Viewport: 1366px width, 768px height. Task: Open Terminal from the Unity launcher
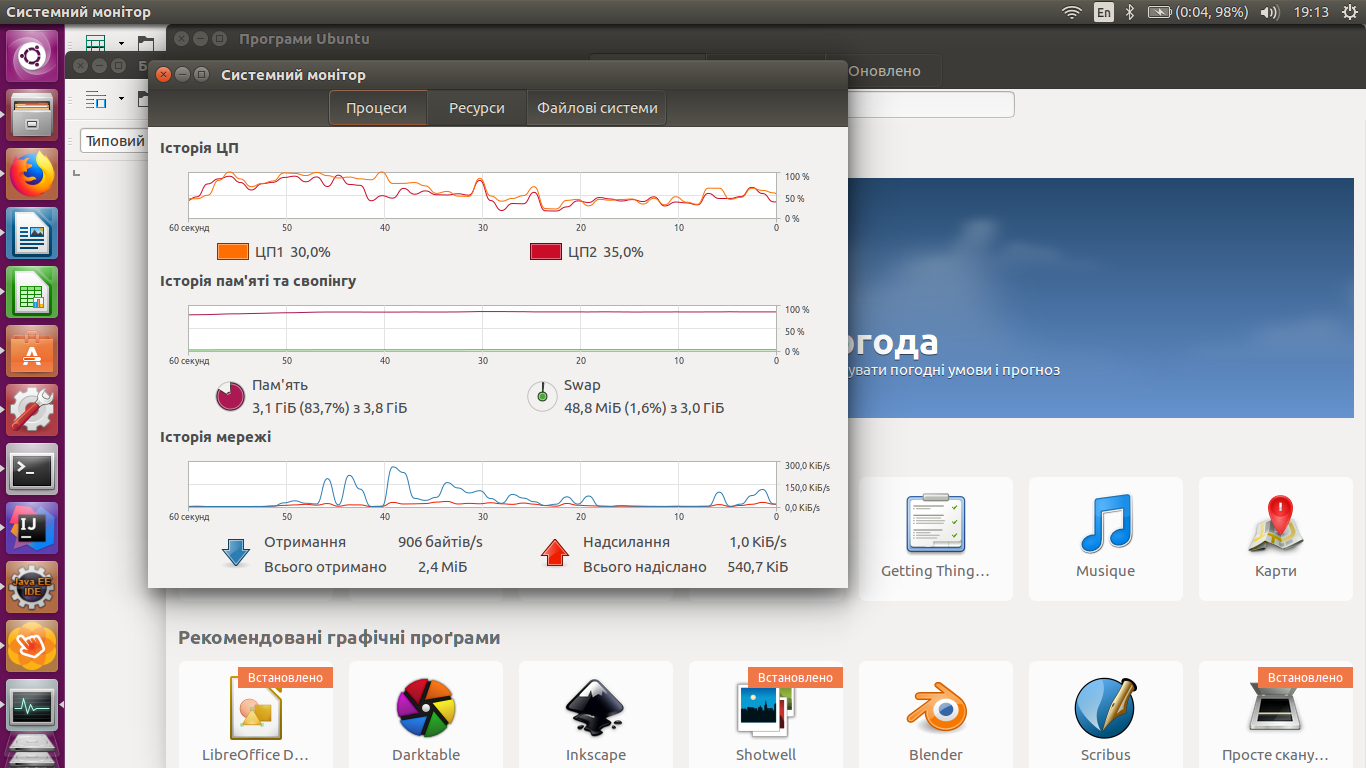33,469
